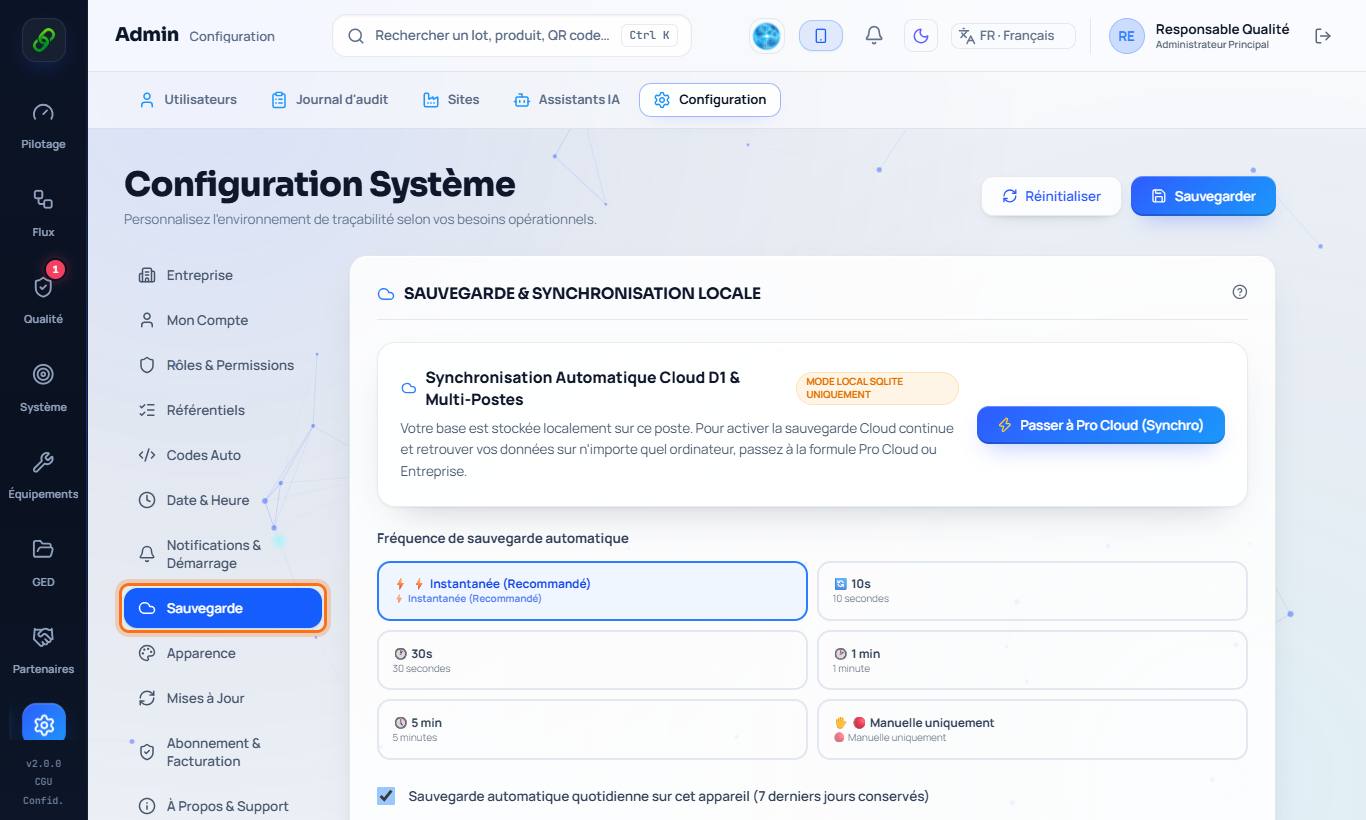This screenshot has height=820, width=1366.
Task: Switch to the Assistants IA tab
Action: coord(566,100)
